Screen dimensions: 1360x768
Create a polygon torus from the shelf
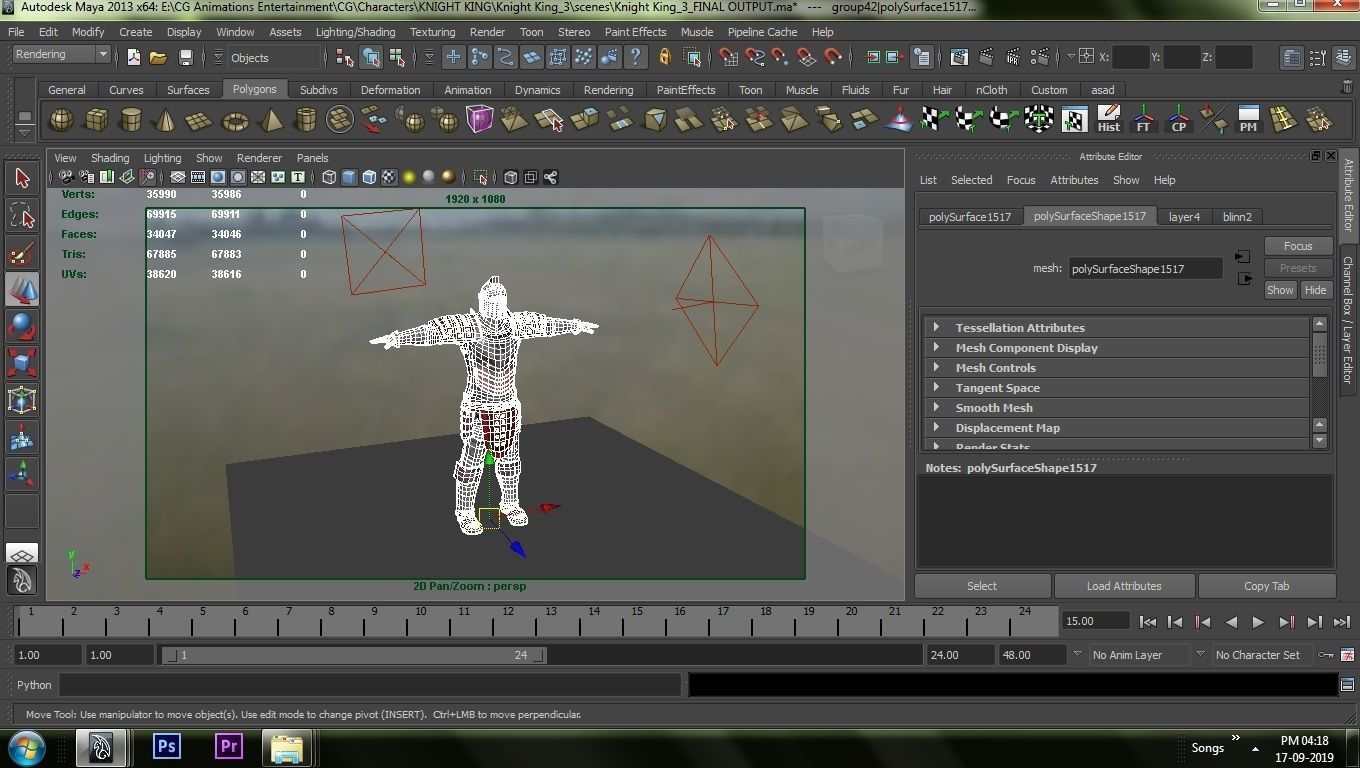235,120
